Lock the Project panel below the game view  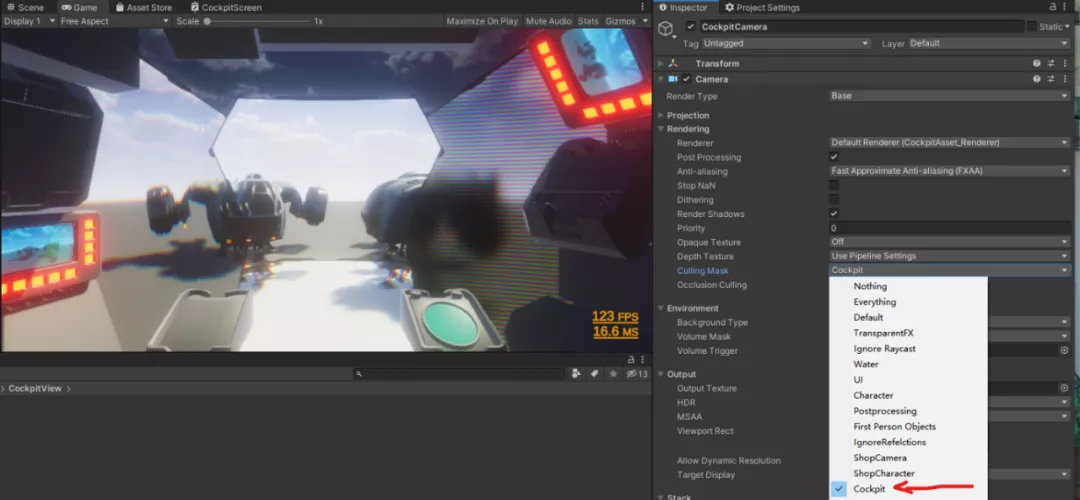click(x=631, y=360)
